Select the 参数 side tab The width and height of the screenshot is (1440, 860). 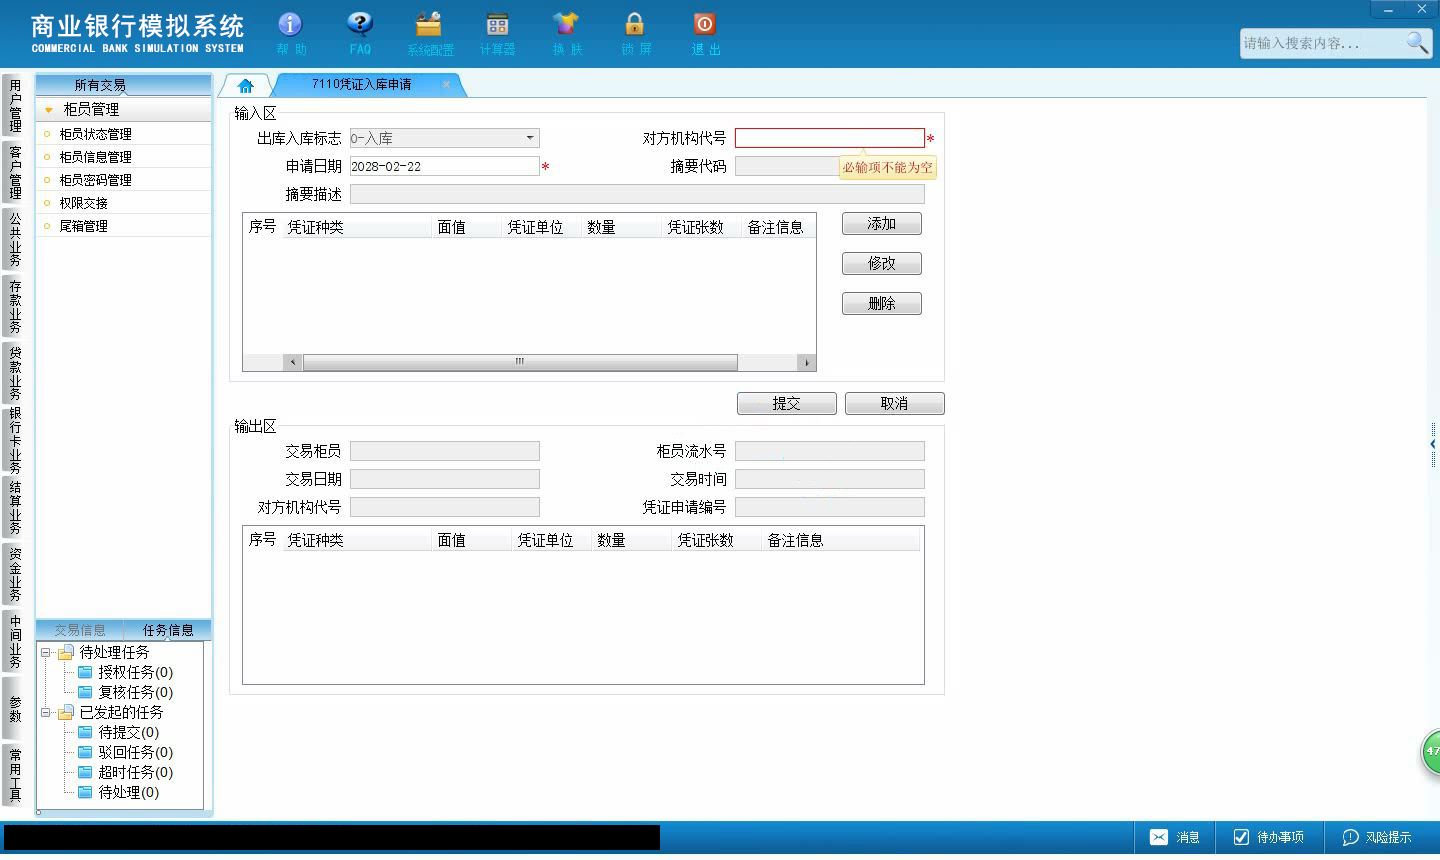pos(14,708)
